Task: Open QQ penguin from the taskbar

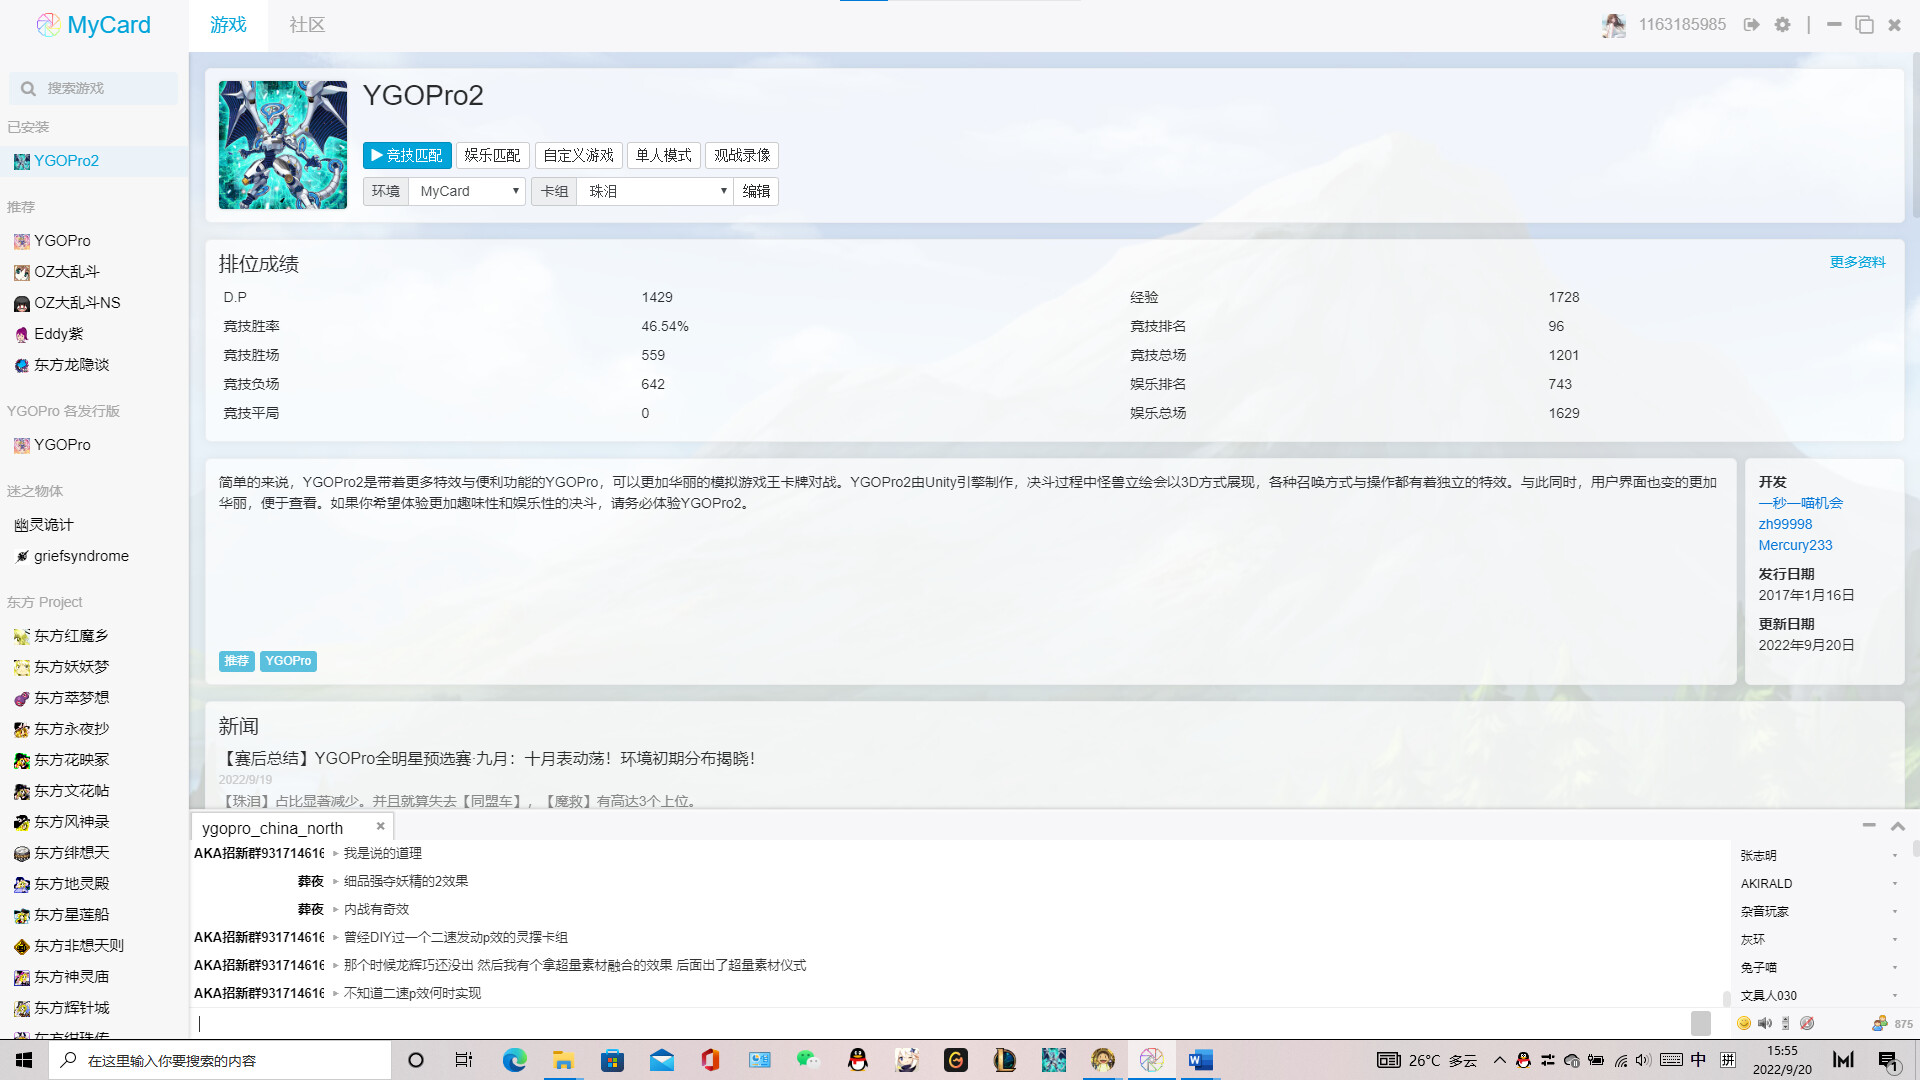Action: [858, 1060]
